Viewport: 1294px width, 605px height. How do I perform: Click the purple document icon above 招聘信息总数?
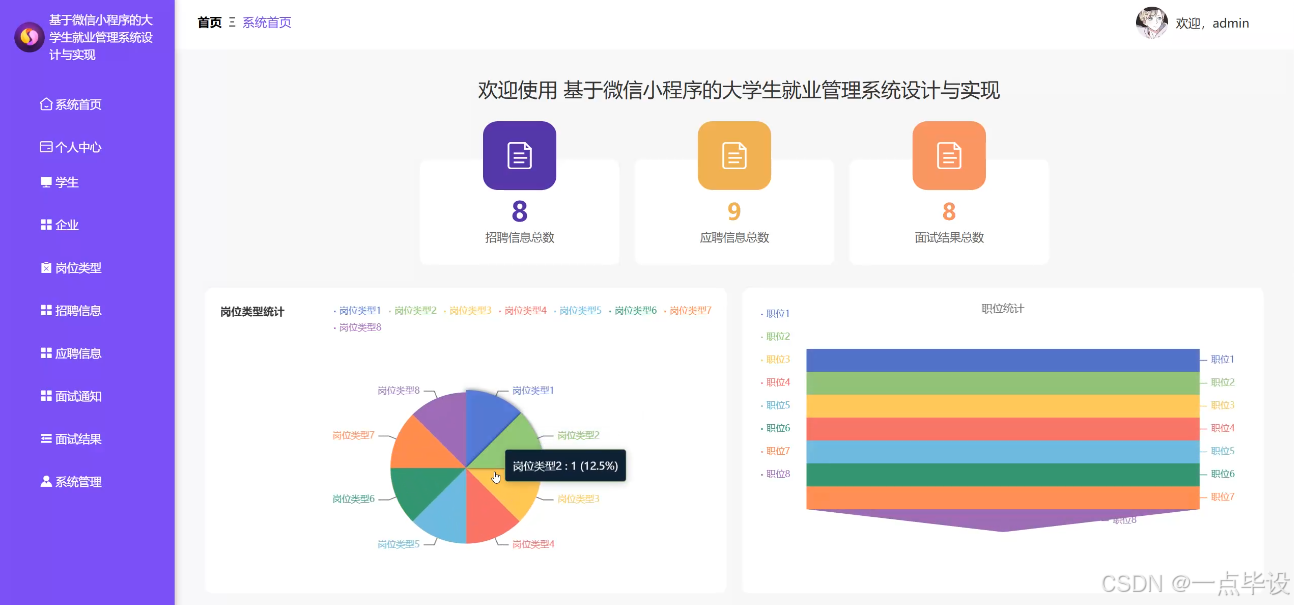point(519,155)
